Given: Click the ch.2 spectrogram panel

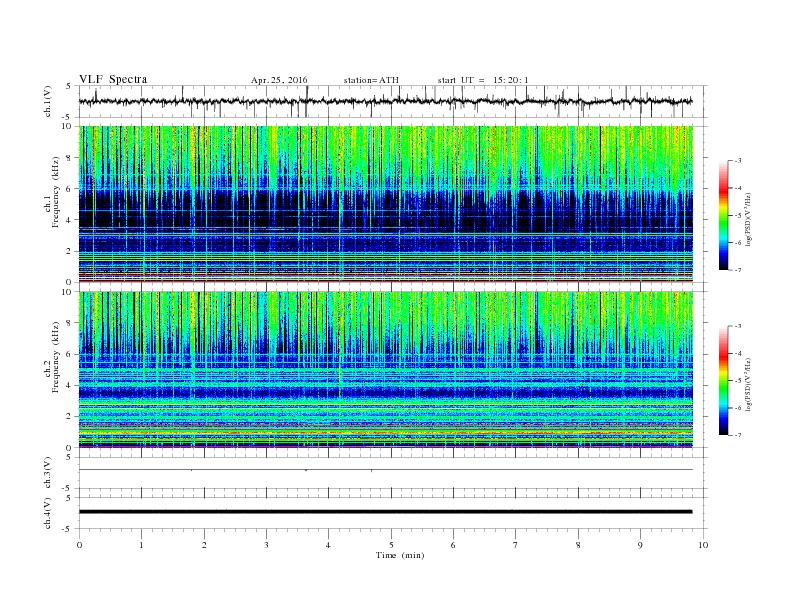Looking at the screenshot, I should pos(385,369).
